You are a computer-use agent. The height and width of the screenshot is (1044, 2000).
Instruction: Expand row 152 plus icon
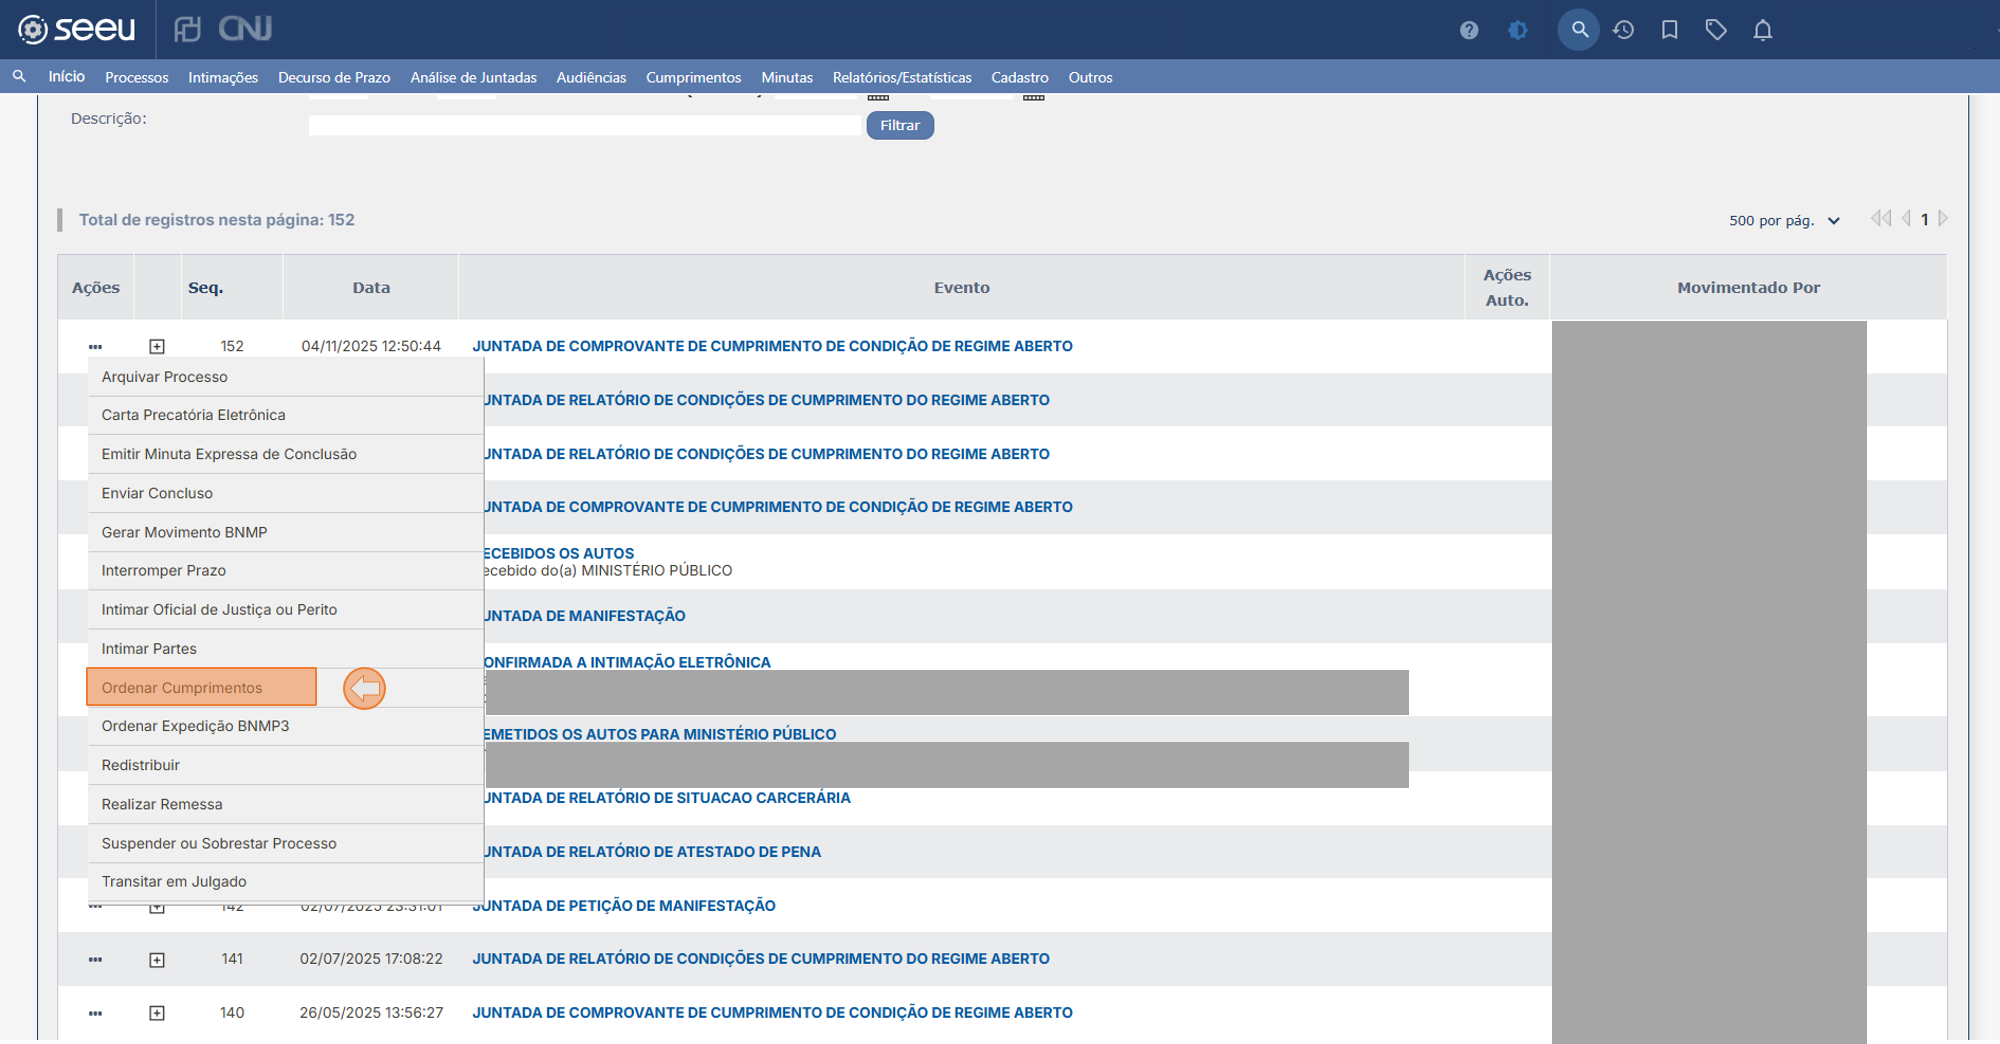[x=157, y=346]
